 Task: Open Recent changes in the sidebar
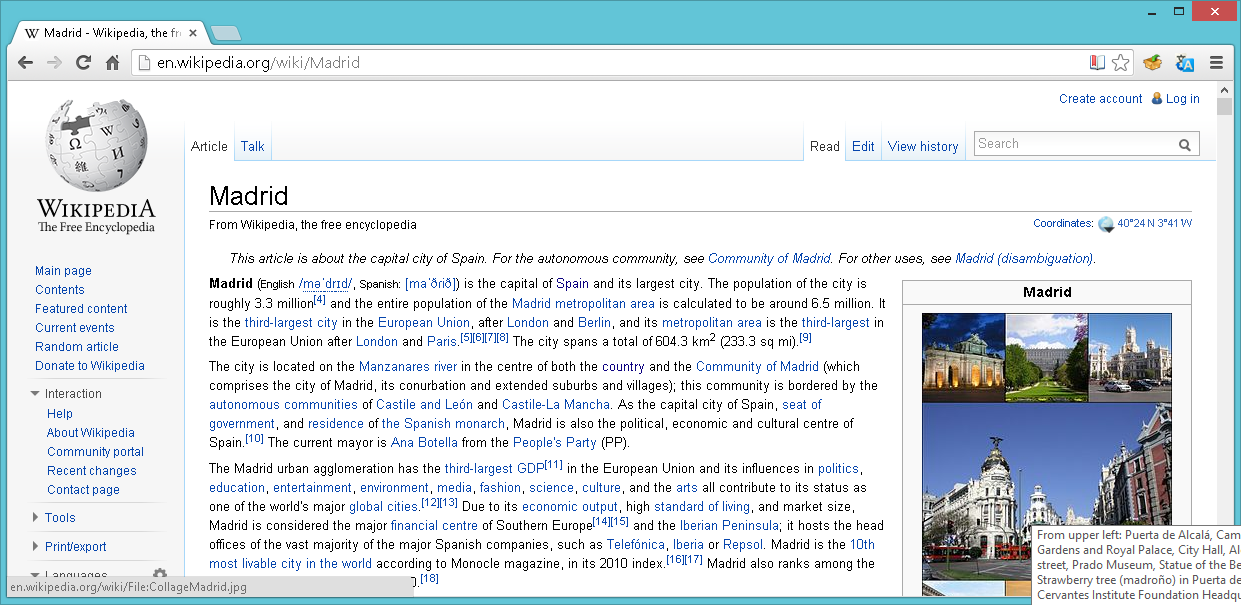(x=92, y=471)
